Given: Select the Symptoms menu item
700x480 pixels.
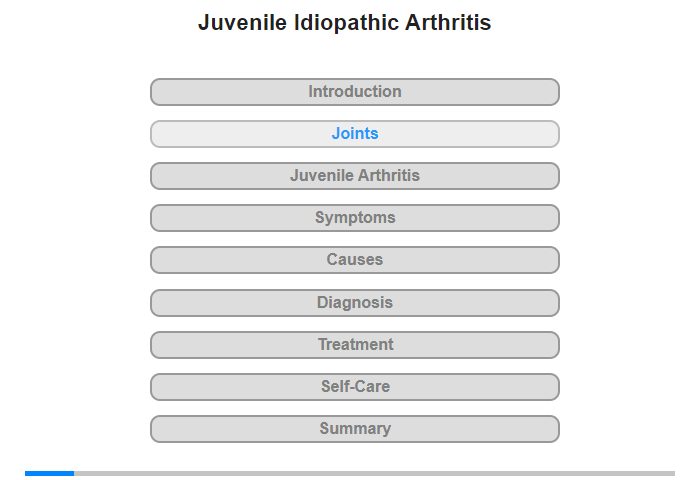Looking at the screenshot, I should point(354,218).
